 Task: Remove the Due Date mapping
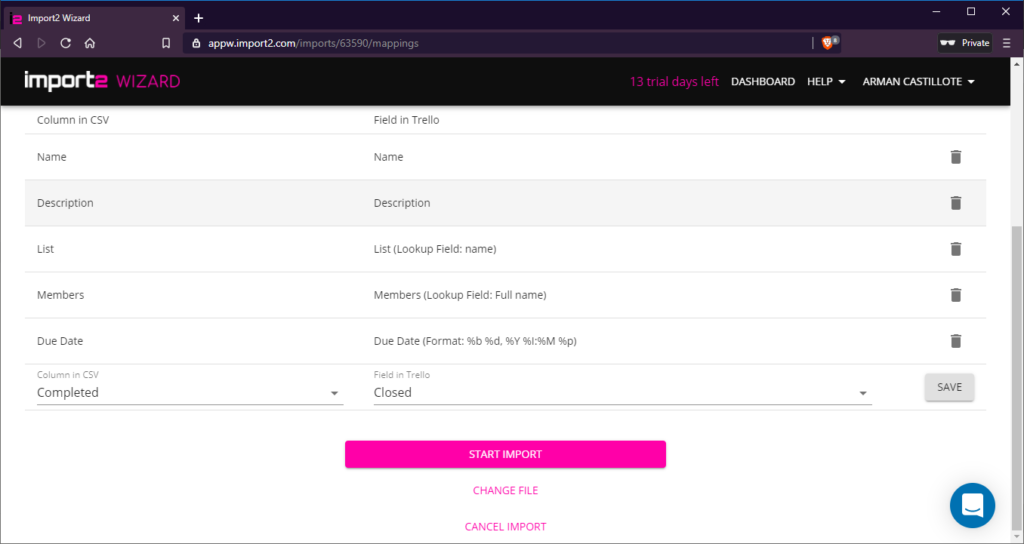point(955,341)
